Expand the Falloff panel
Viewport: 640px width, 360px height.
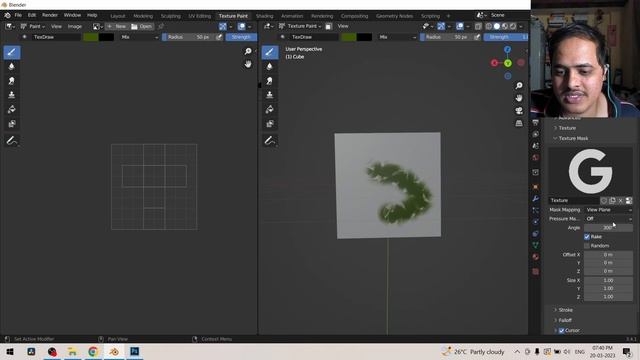pos(564,320)
